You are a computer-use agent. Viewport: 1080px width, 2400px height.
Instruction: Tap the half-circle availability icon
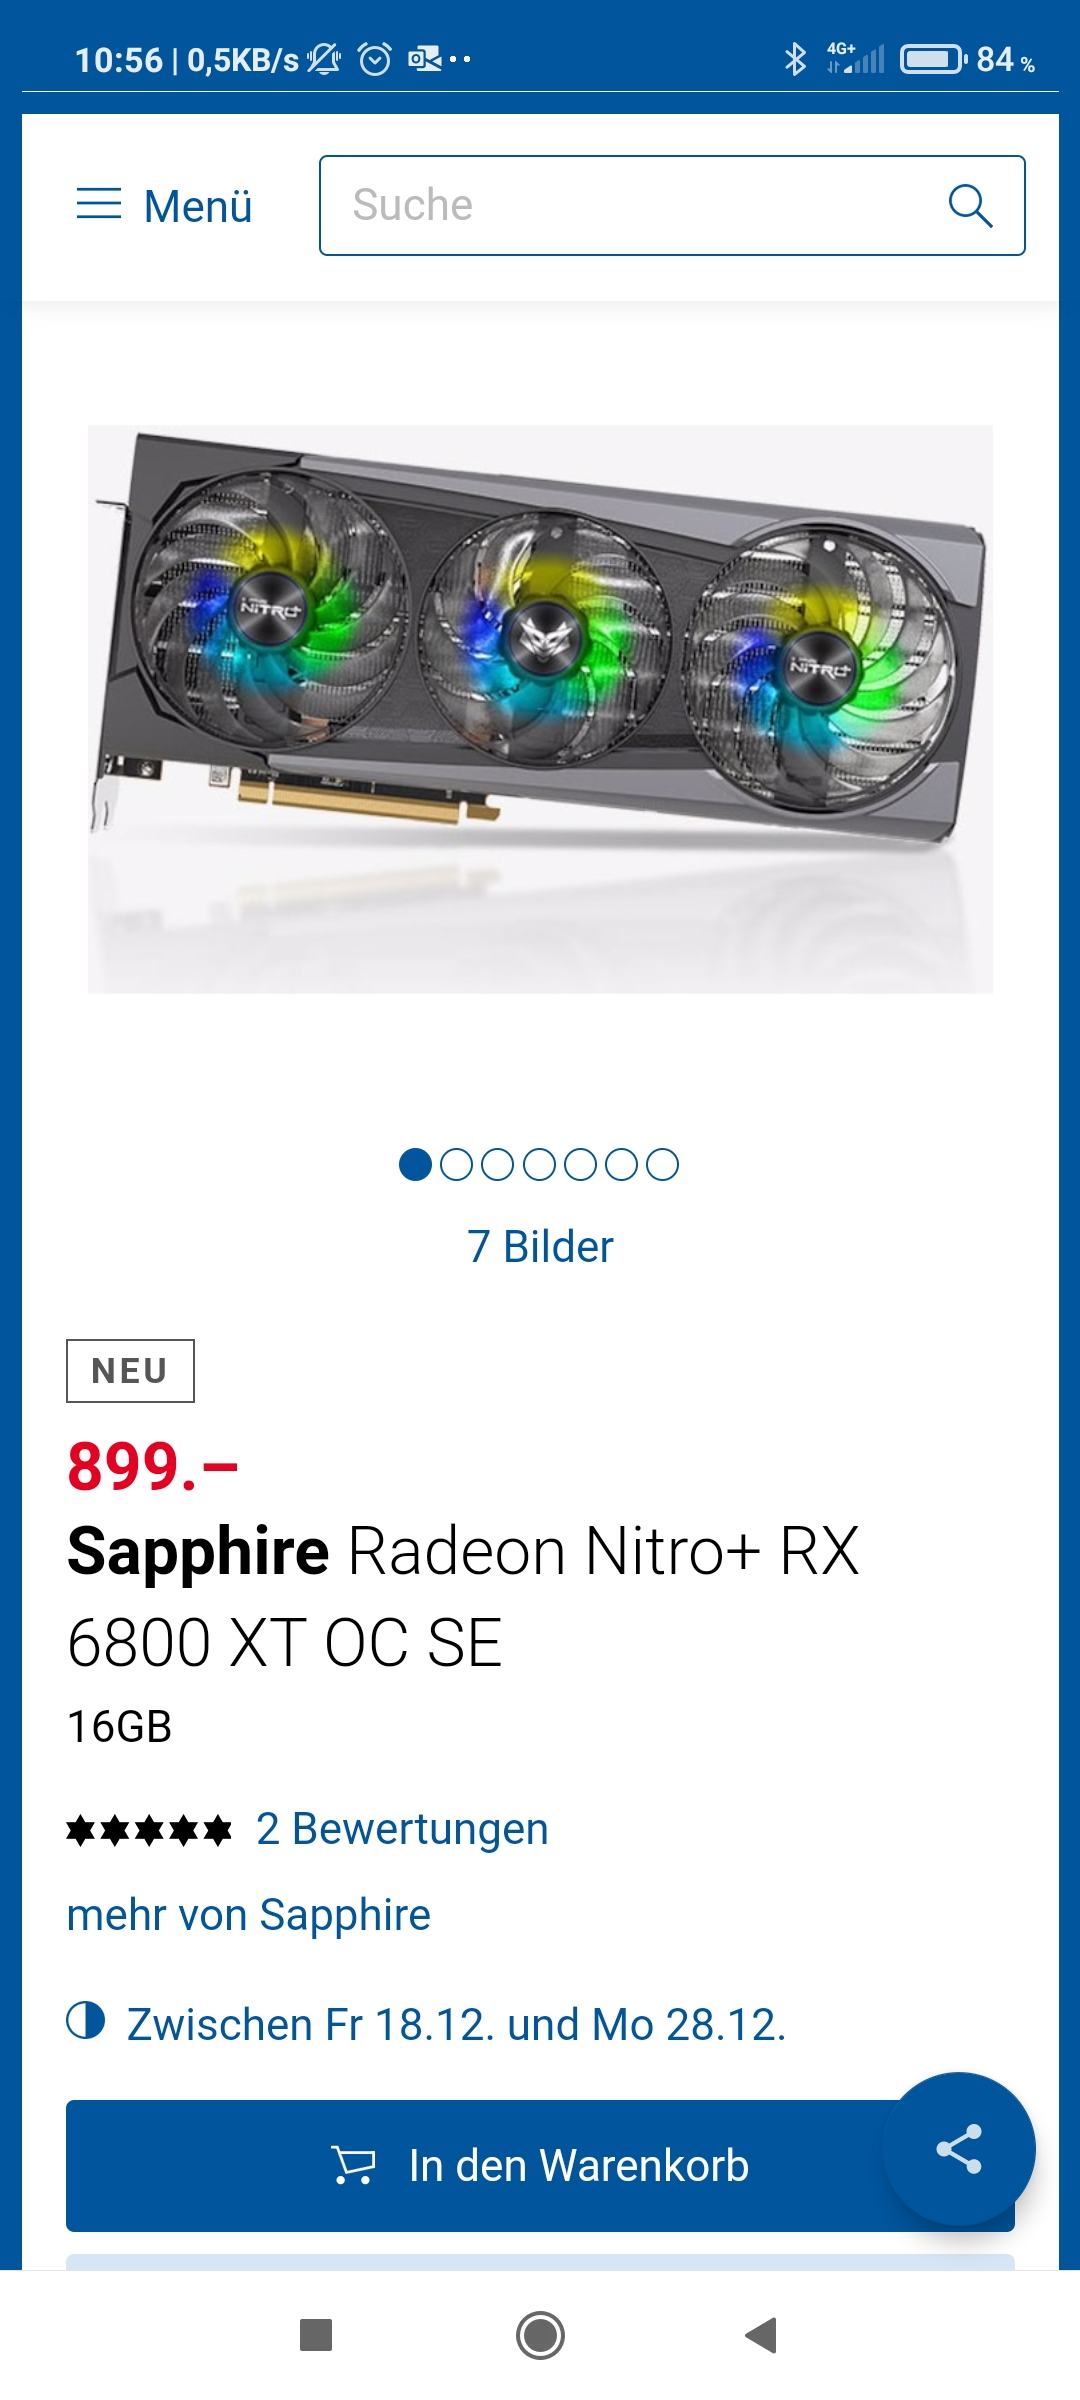86,2020
